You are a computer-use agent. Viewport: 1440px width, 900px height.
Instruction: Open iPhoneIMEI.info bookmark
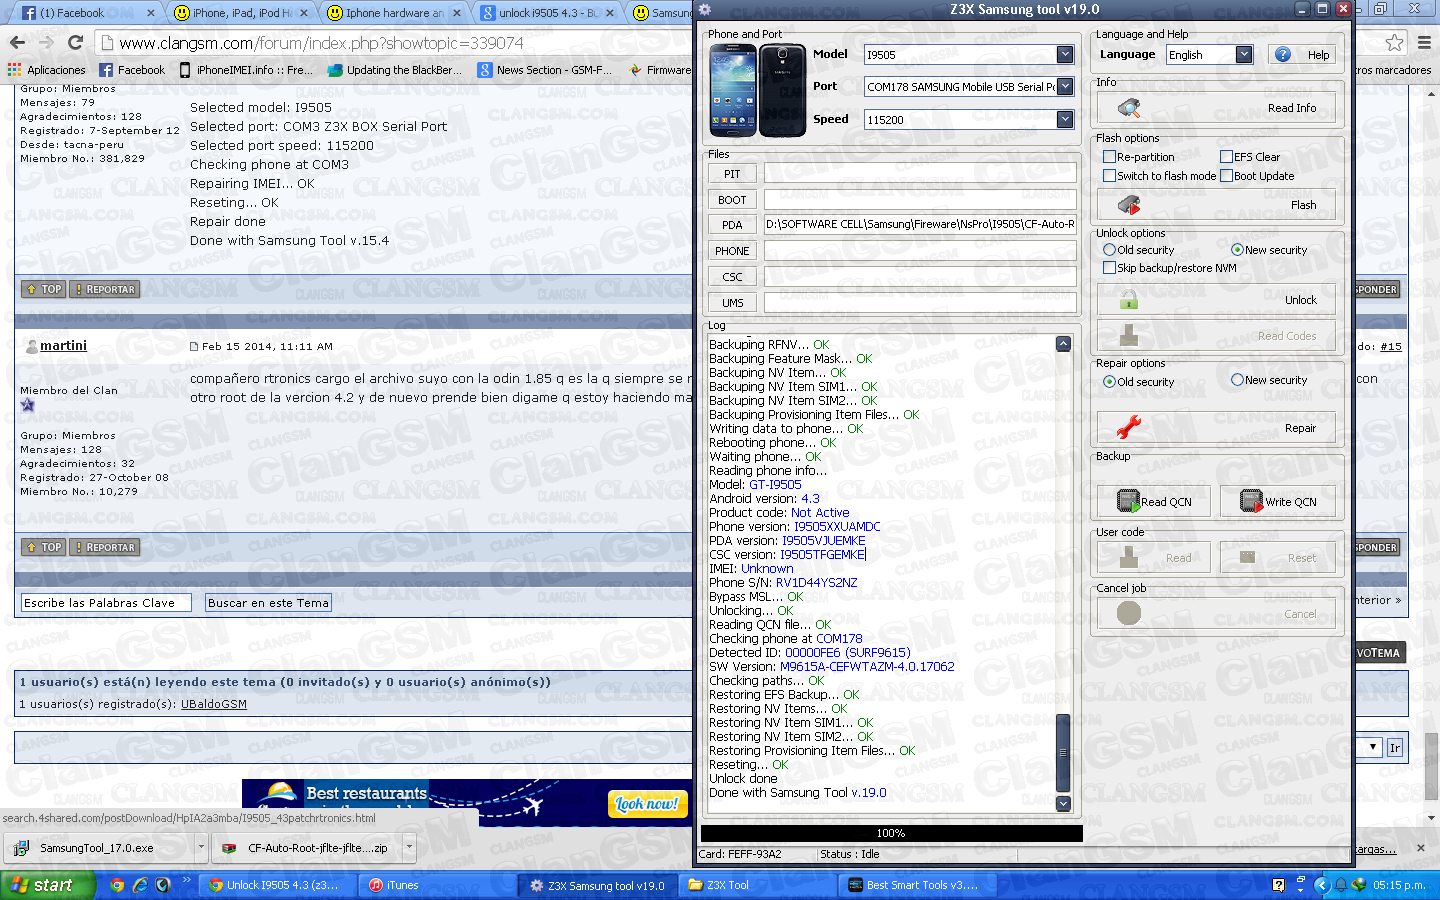point(246,70)
